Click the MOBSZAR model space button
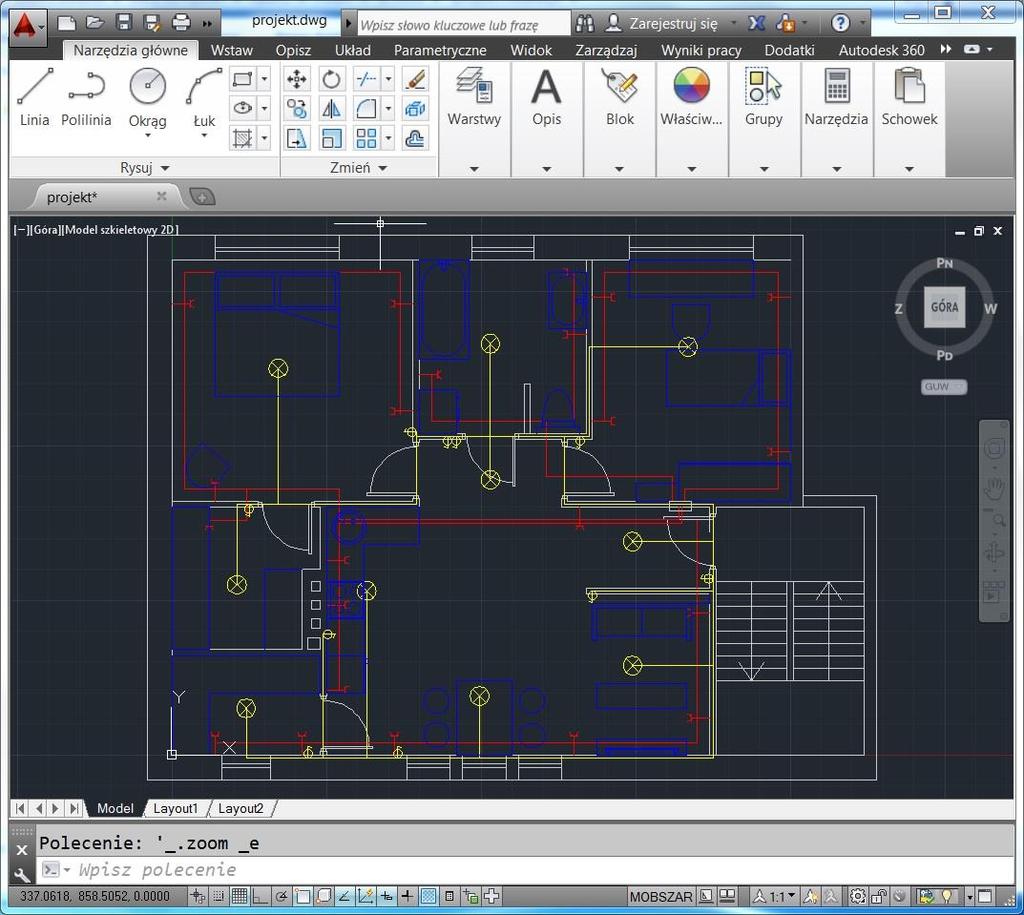 pyautogui.click(x=660, y=897)
